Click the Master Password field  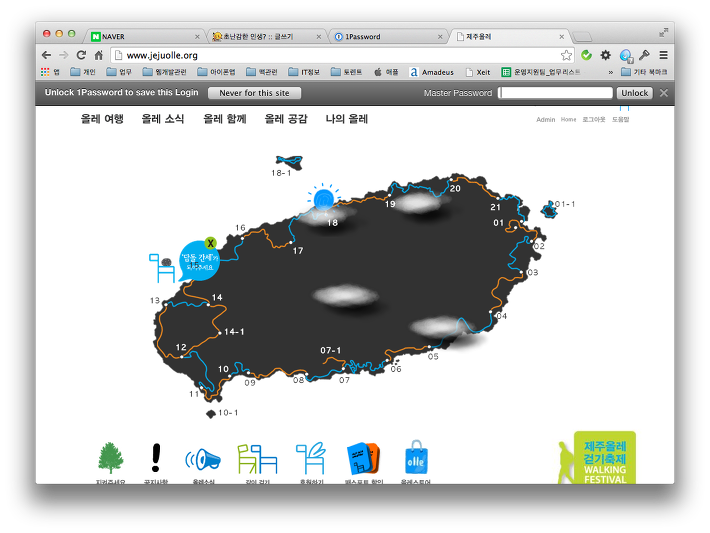pyautogui.click(x=555, y=93)
